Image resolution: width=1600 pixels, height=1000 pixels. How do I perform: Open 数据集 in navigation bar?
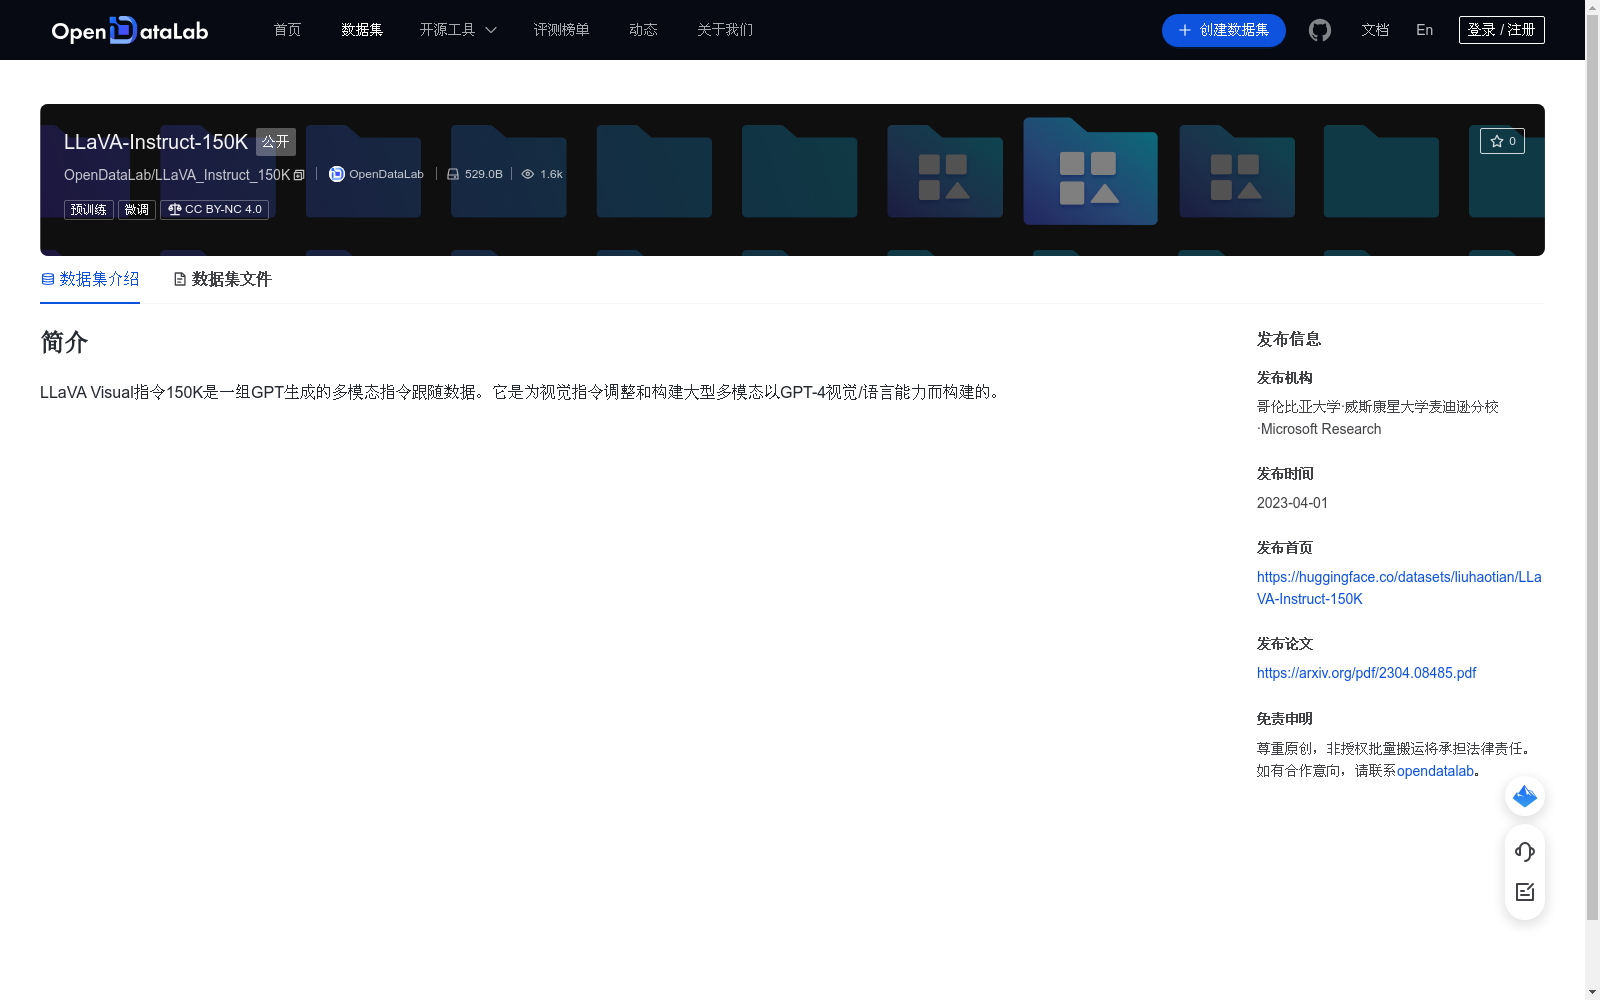[362, 30]
